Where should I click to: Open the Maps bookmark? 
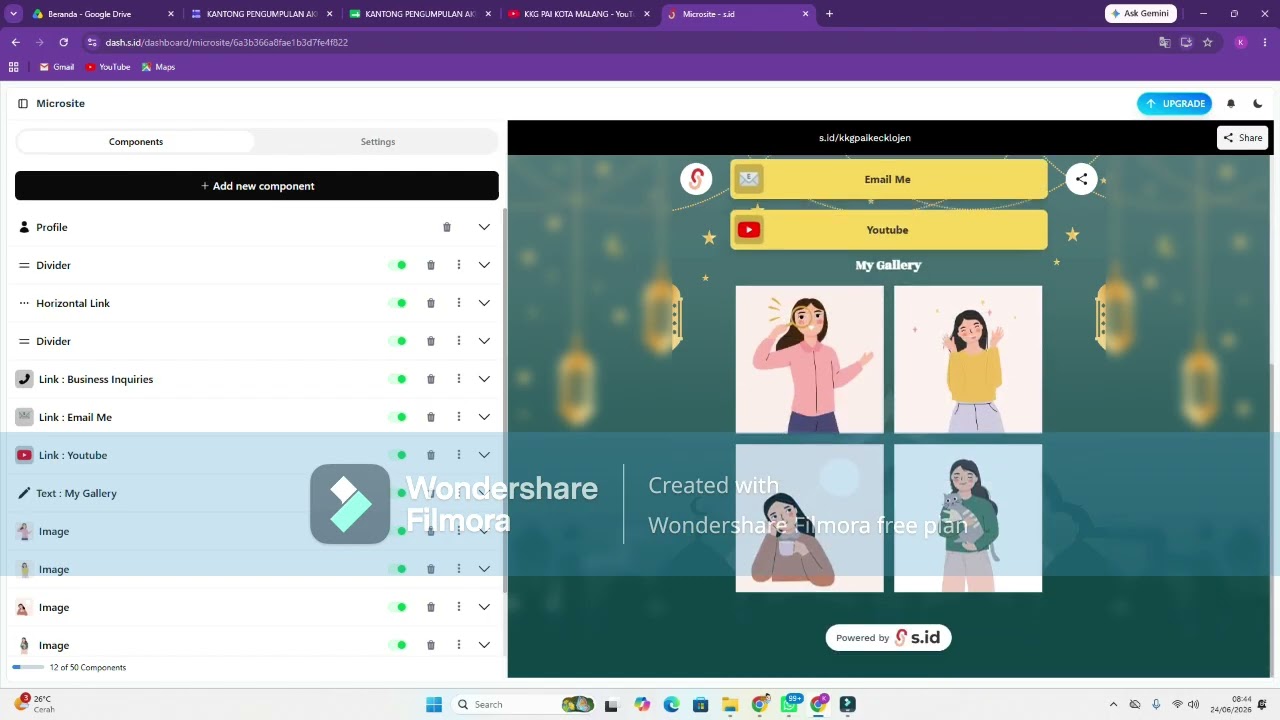pyautogui.click(x=158, y=67)
